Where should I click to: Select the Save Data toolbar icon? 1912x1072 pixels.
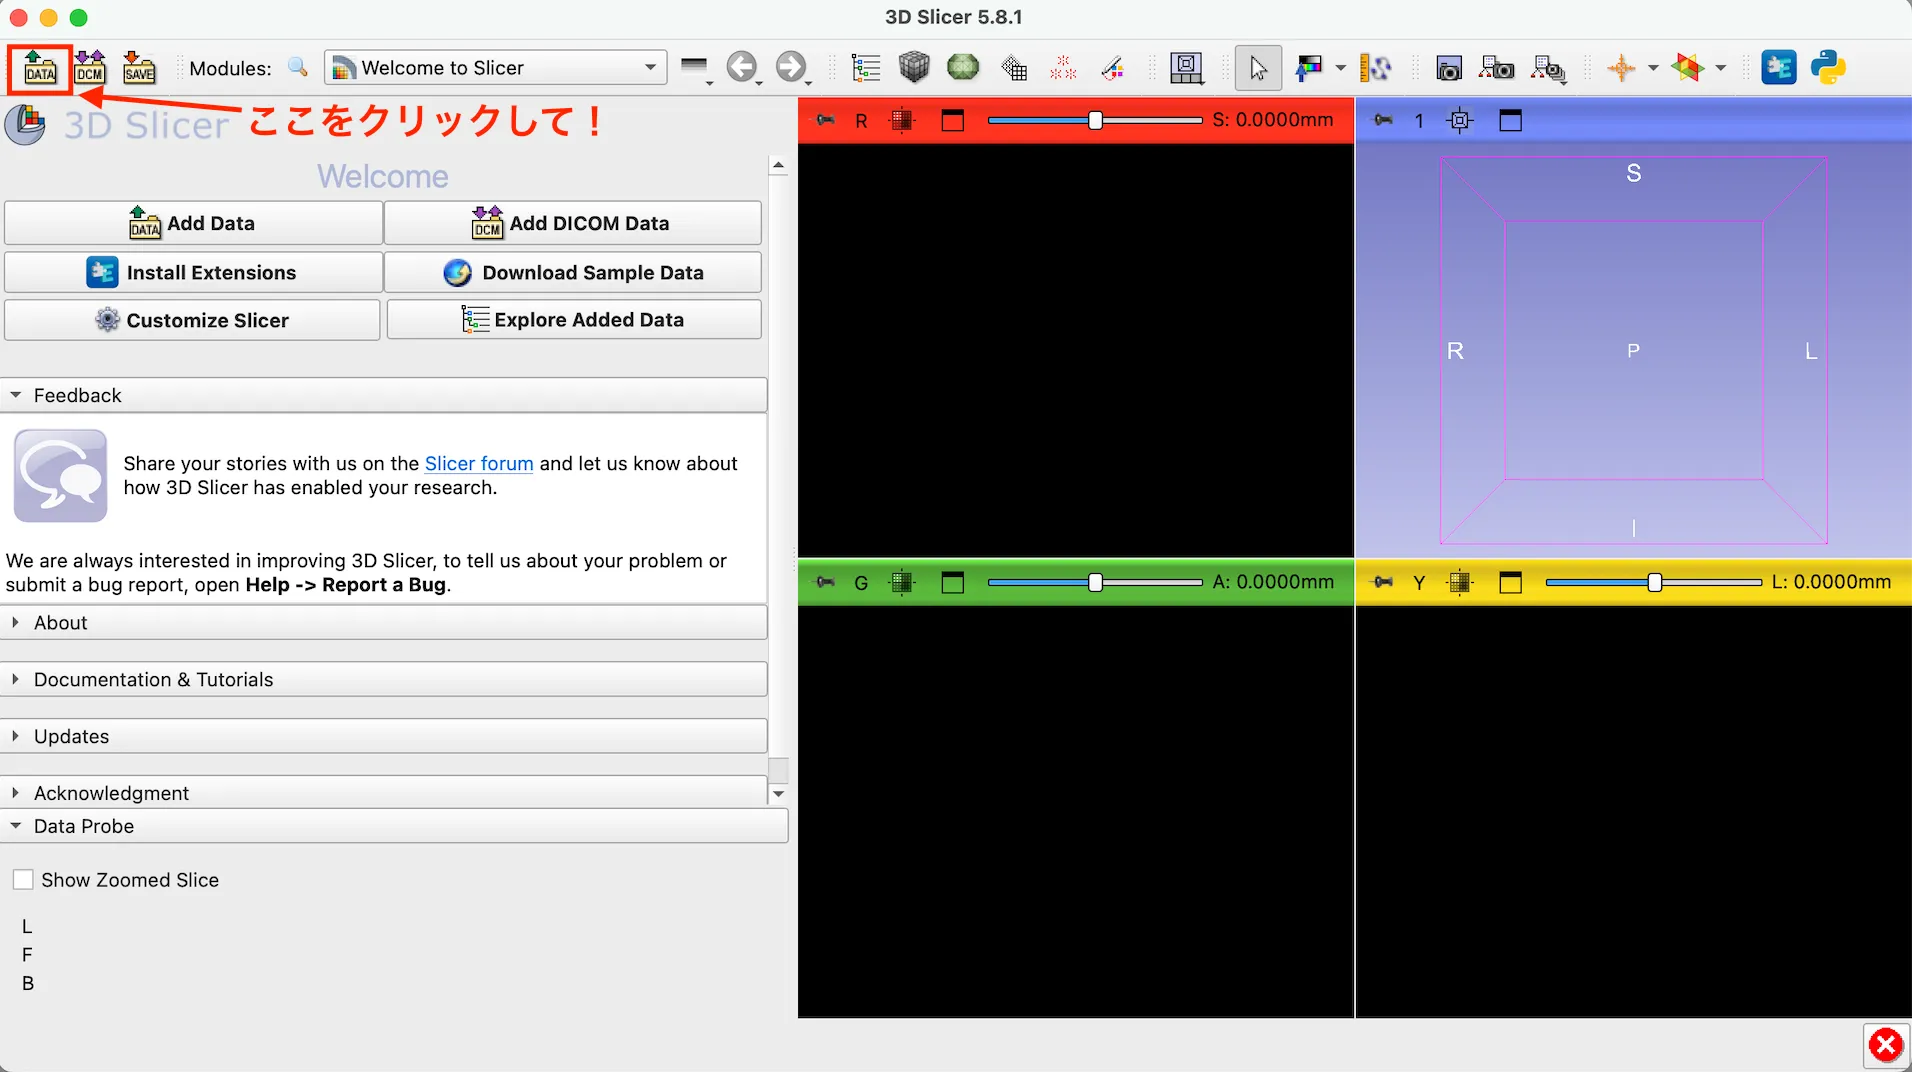139,68
